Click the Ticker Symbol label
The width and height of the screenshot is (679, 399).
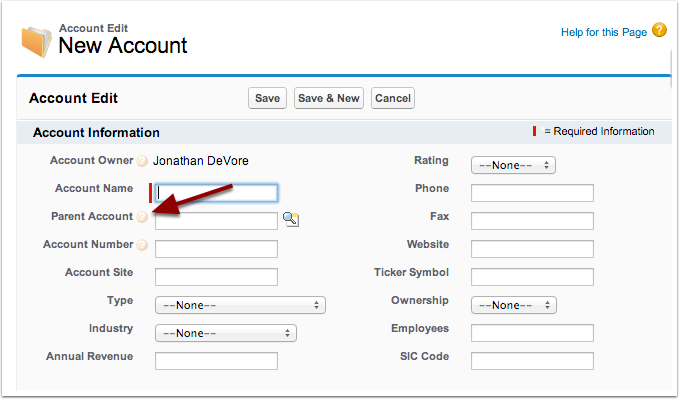(x=411, y=272)
